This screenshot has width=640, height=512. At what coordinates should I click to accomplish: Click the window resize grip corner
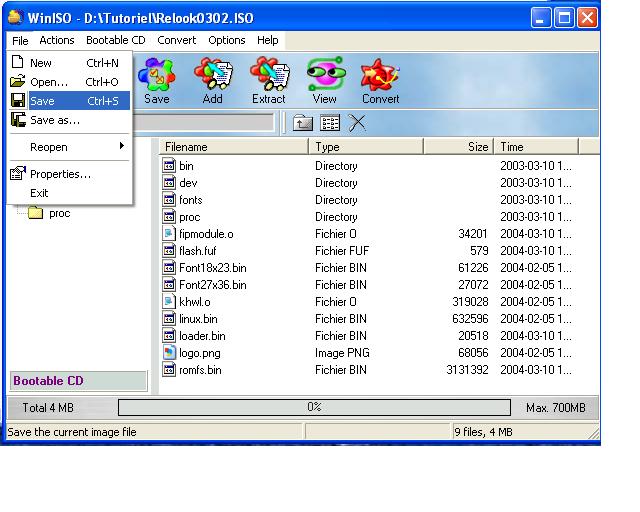pos(593,433)
